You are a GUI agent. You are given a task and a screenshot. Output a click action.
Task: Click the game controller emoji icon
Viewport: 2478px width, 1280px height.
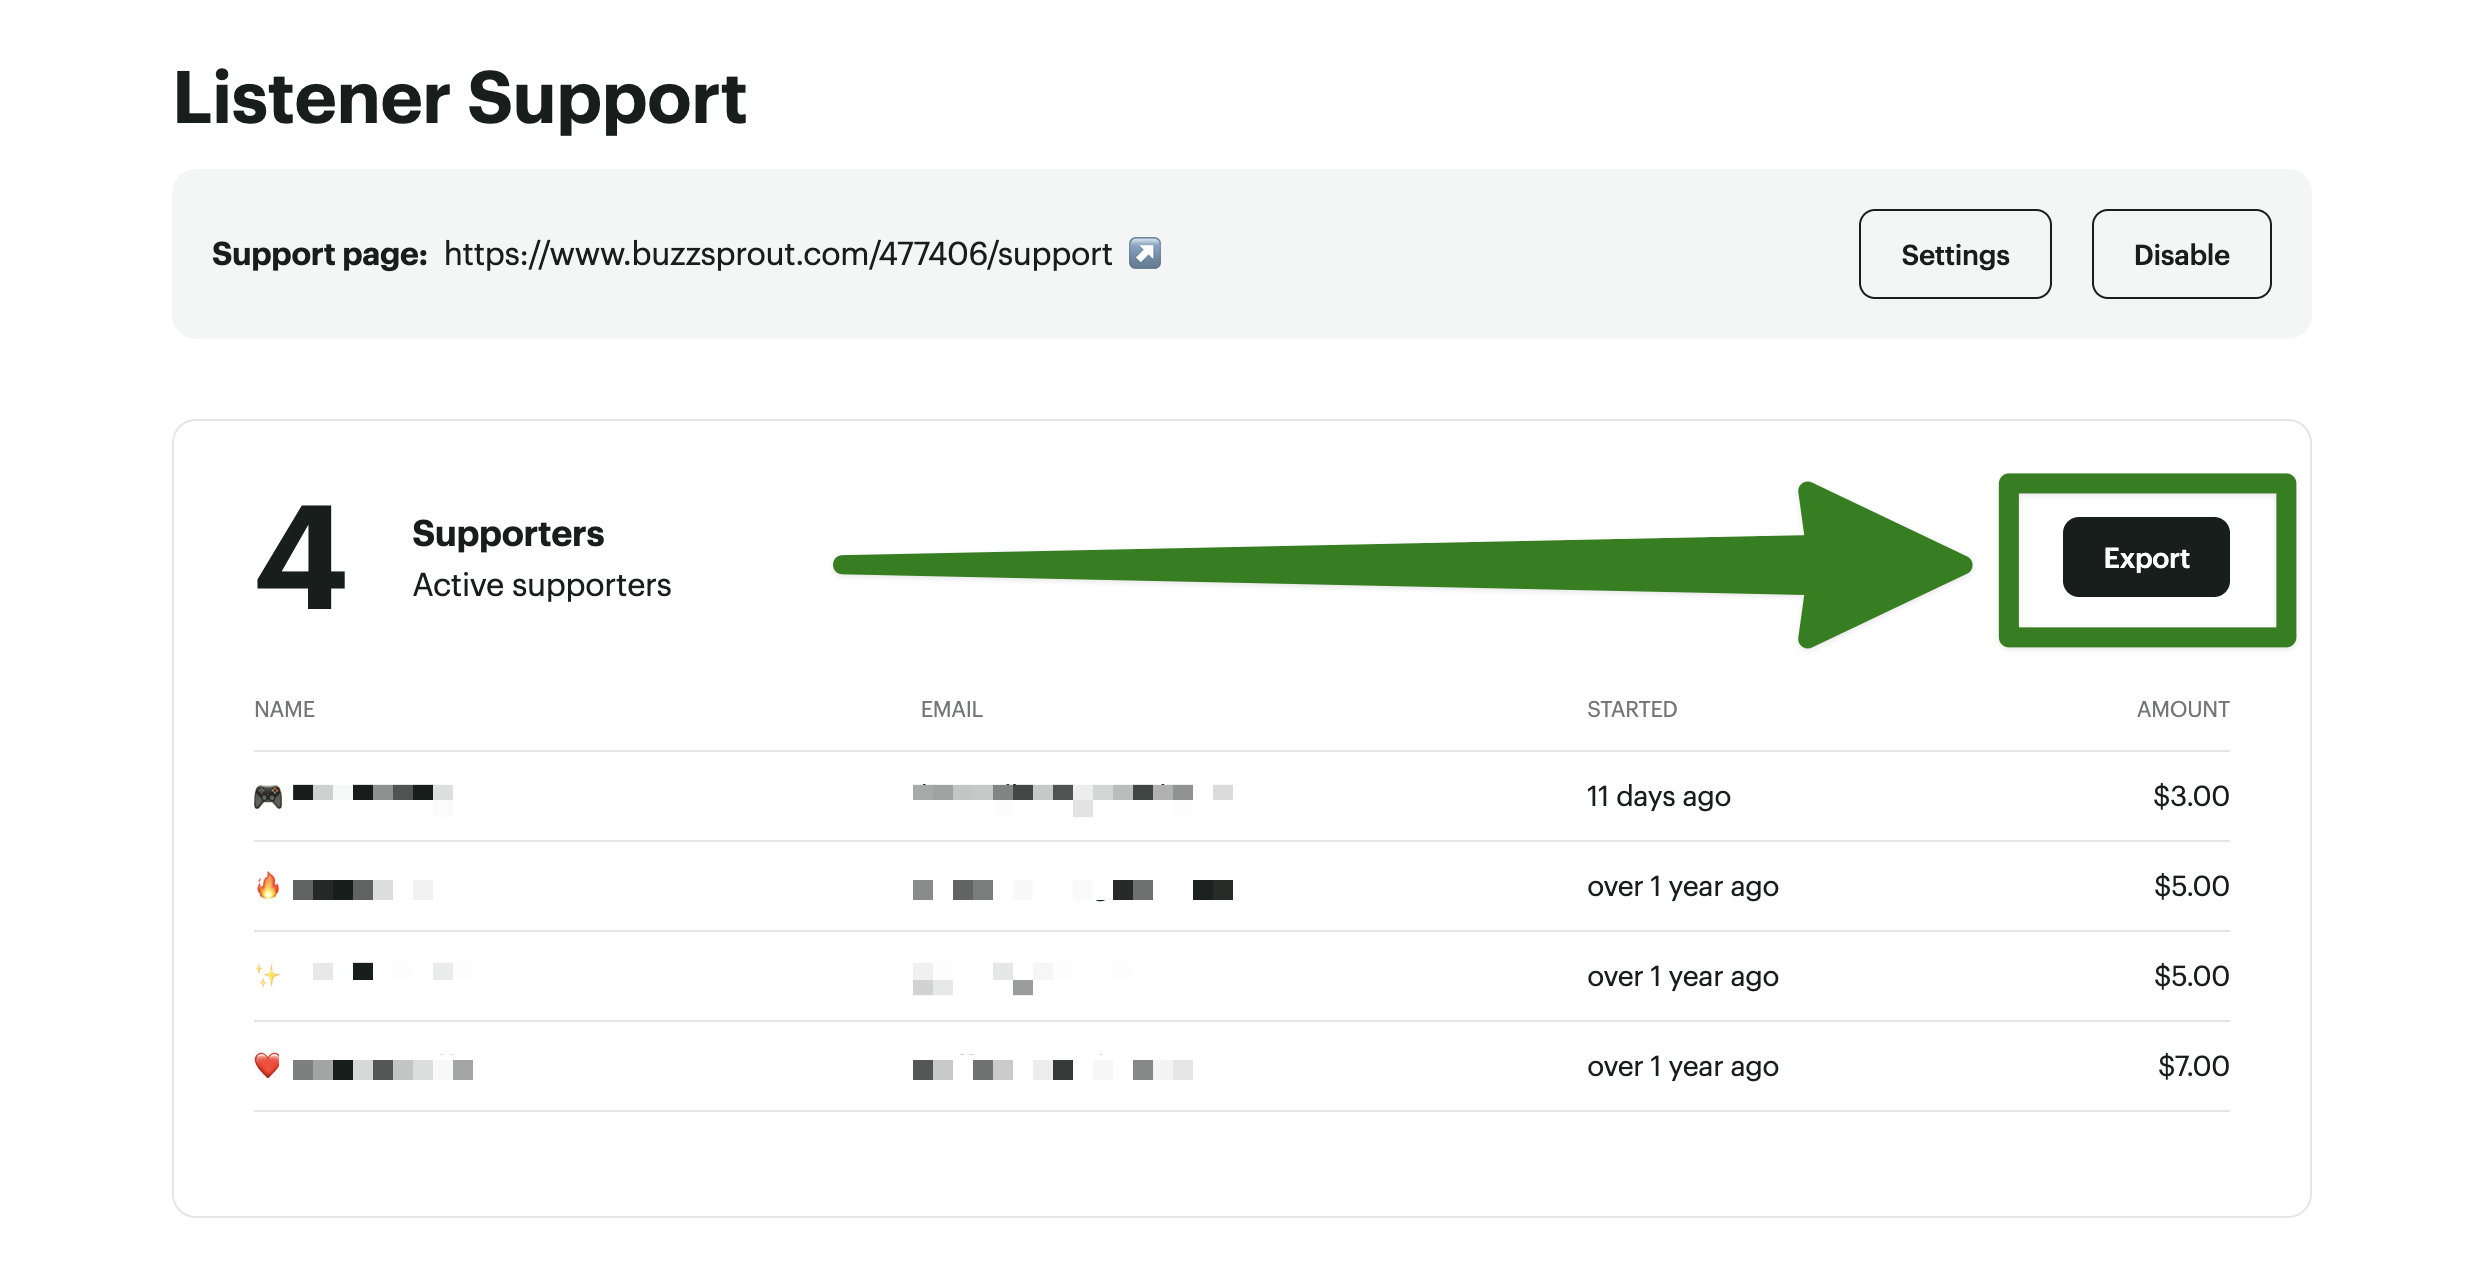point(267,796)
